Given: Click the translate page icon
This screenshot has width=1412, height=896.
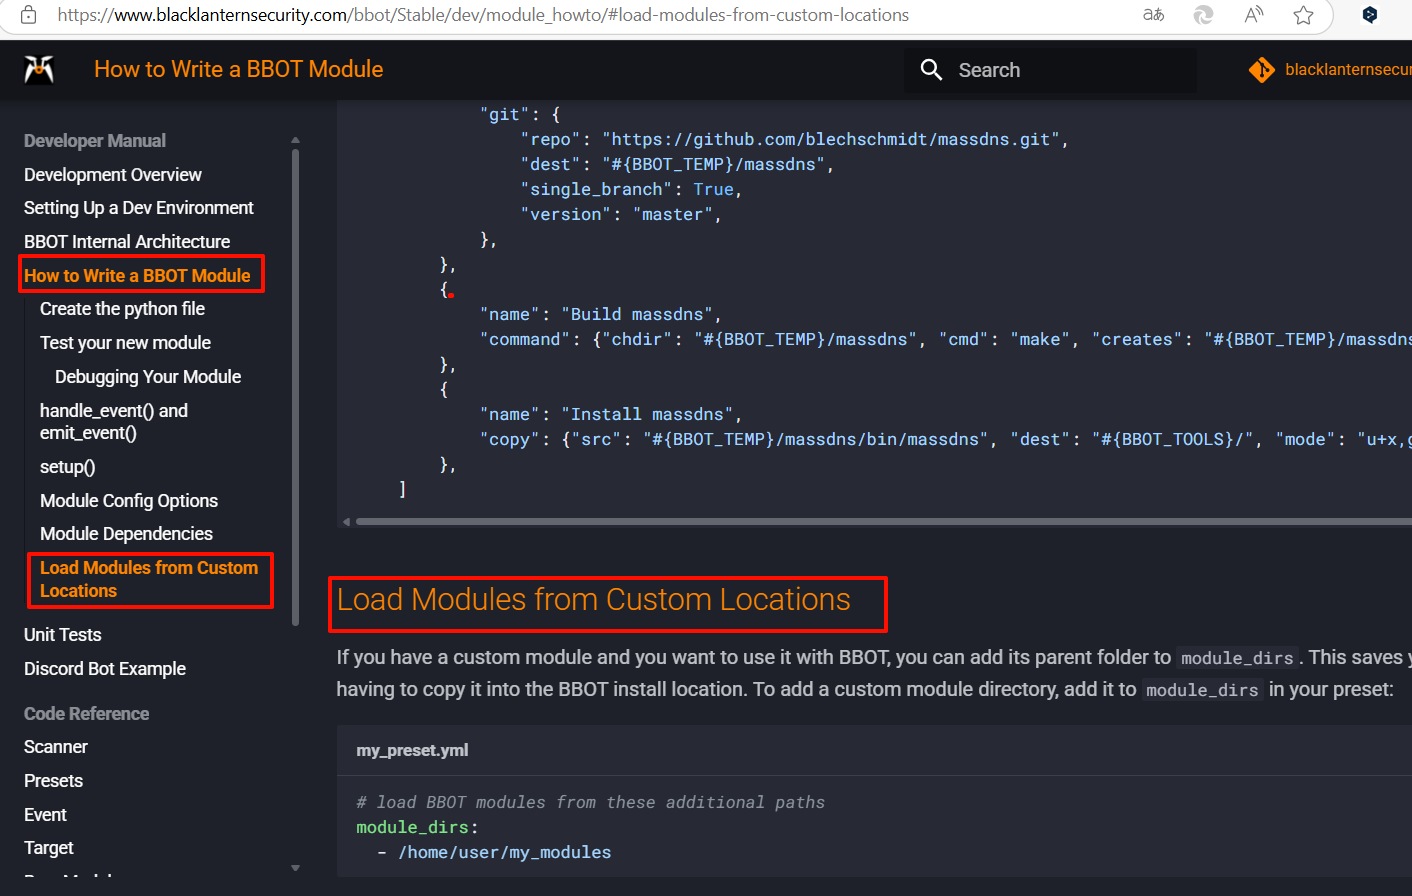Looking at the screenshot, I should [1153, 15].
